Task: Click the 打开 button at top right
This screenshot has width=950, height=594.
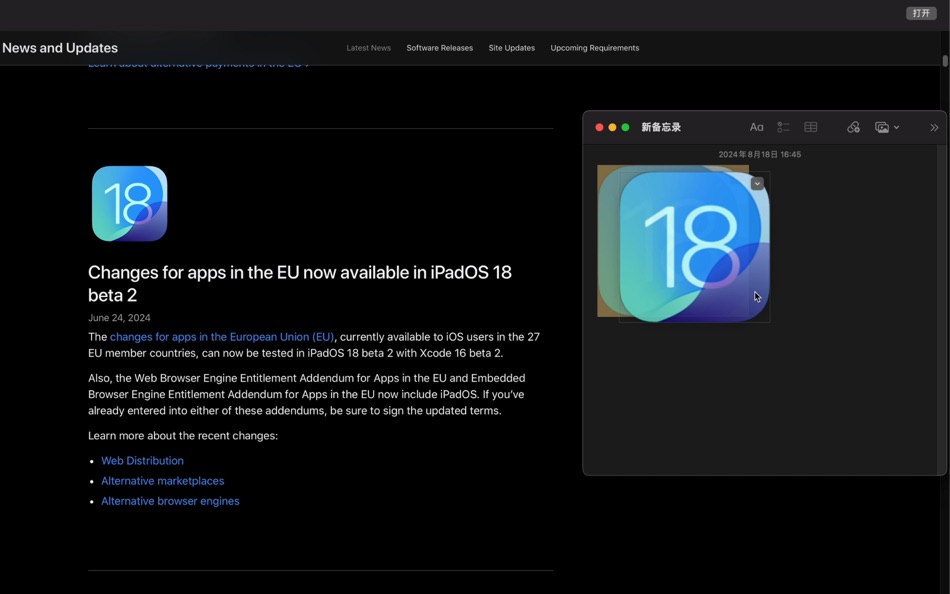Action: click(x=921, y=13)
